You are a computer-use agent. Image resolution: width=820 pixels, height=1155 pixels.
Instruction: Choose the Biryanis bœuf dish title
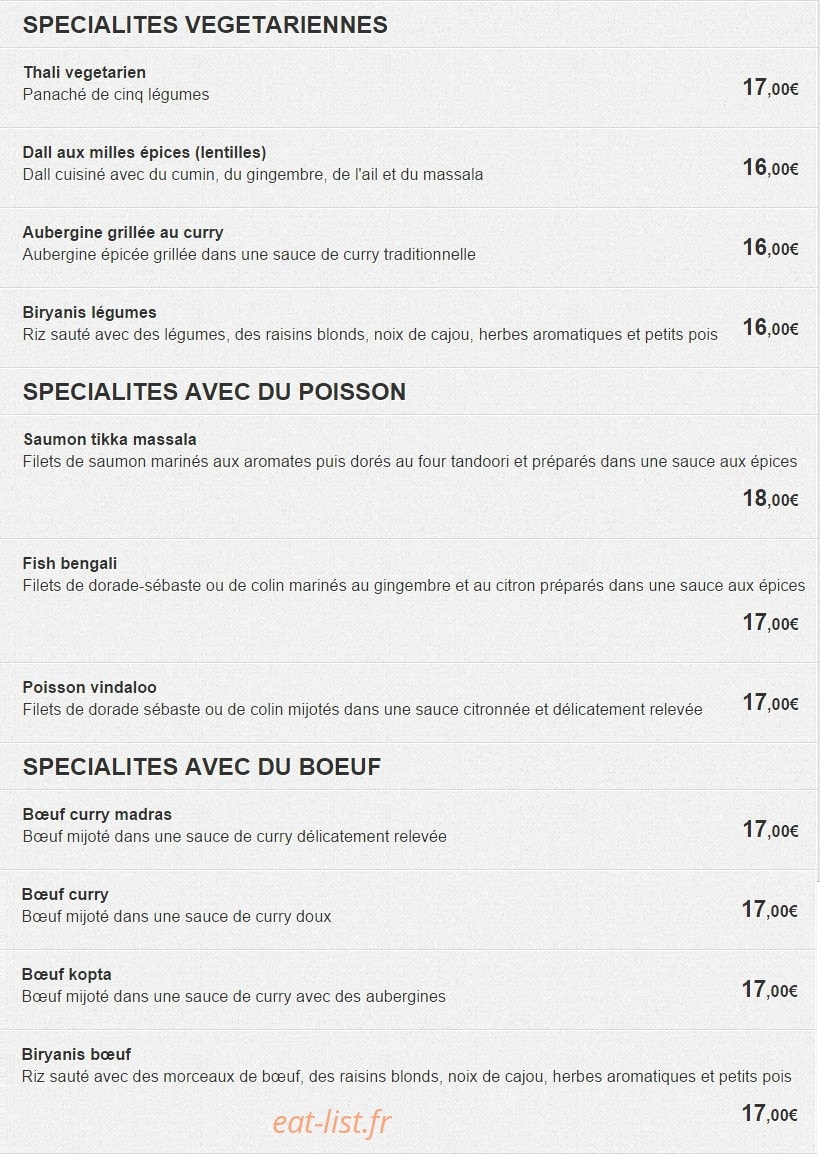tap(77, 1054)
